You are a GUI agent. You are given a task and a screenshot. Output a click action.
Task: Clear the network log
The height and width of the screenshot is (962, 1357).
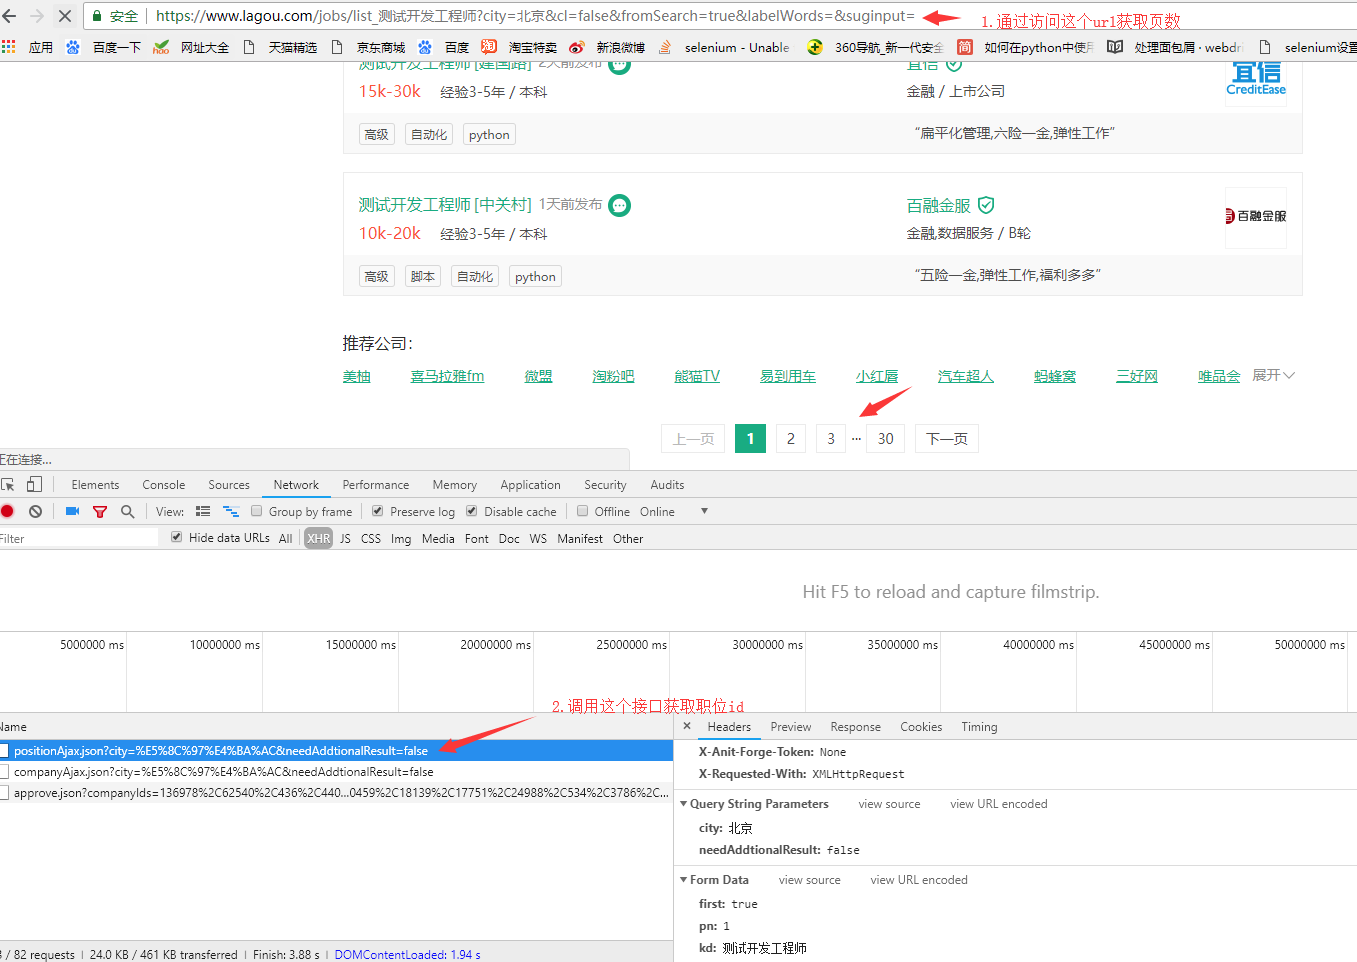(35, 511)
